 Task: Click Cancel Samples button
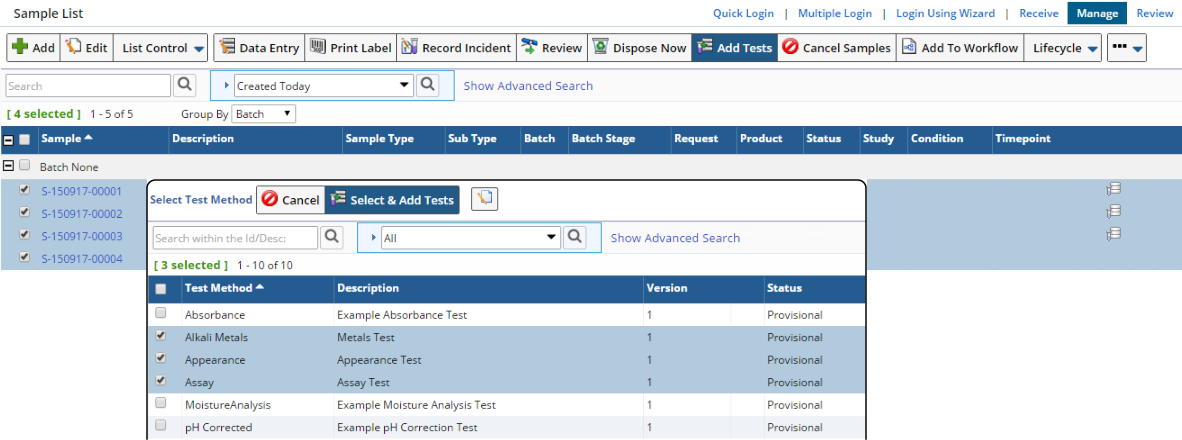click(x=837, y=47)
